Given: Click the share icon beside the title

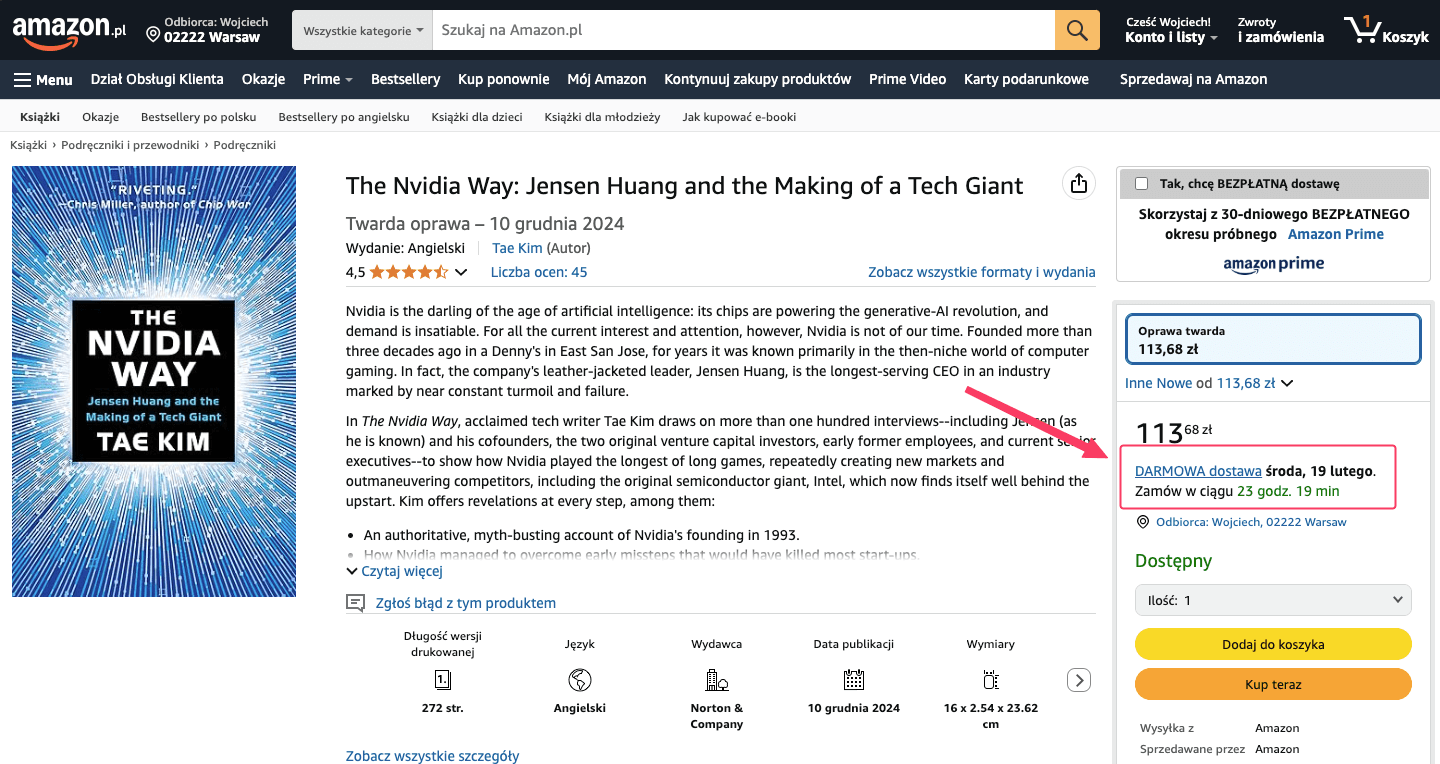Looking at the screenshot, I should point(1078,184).
